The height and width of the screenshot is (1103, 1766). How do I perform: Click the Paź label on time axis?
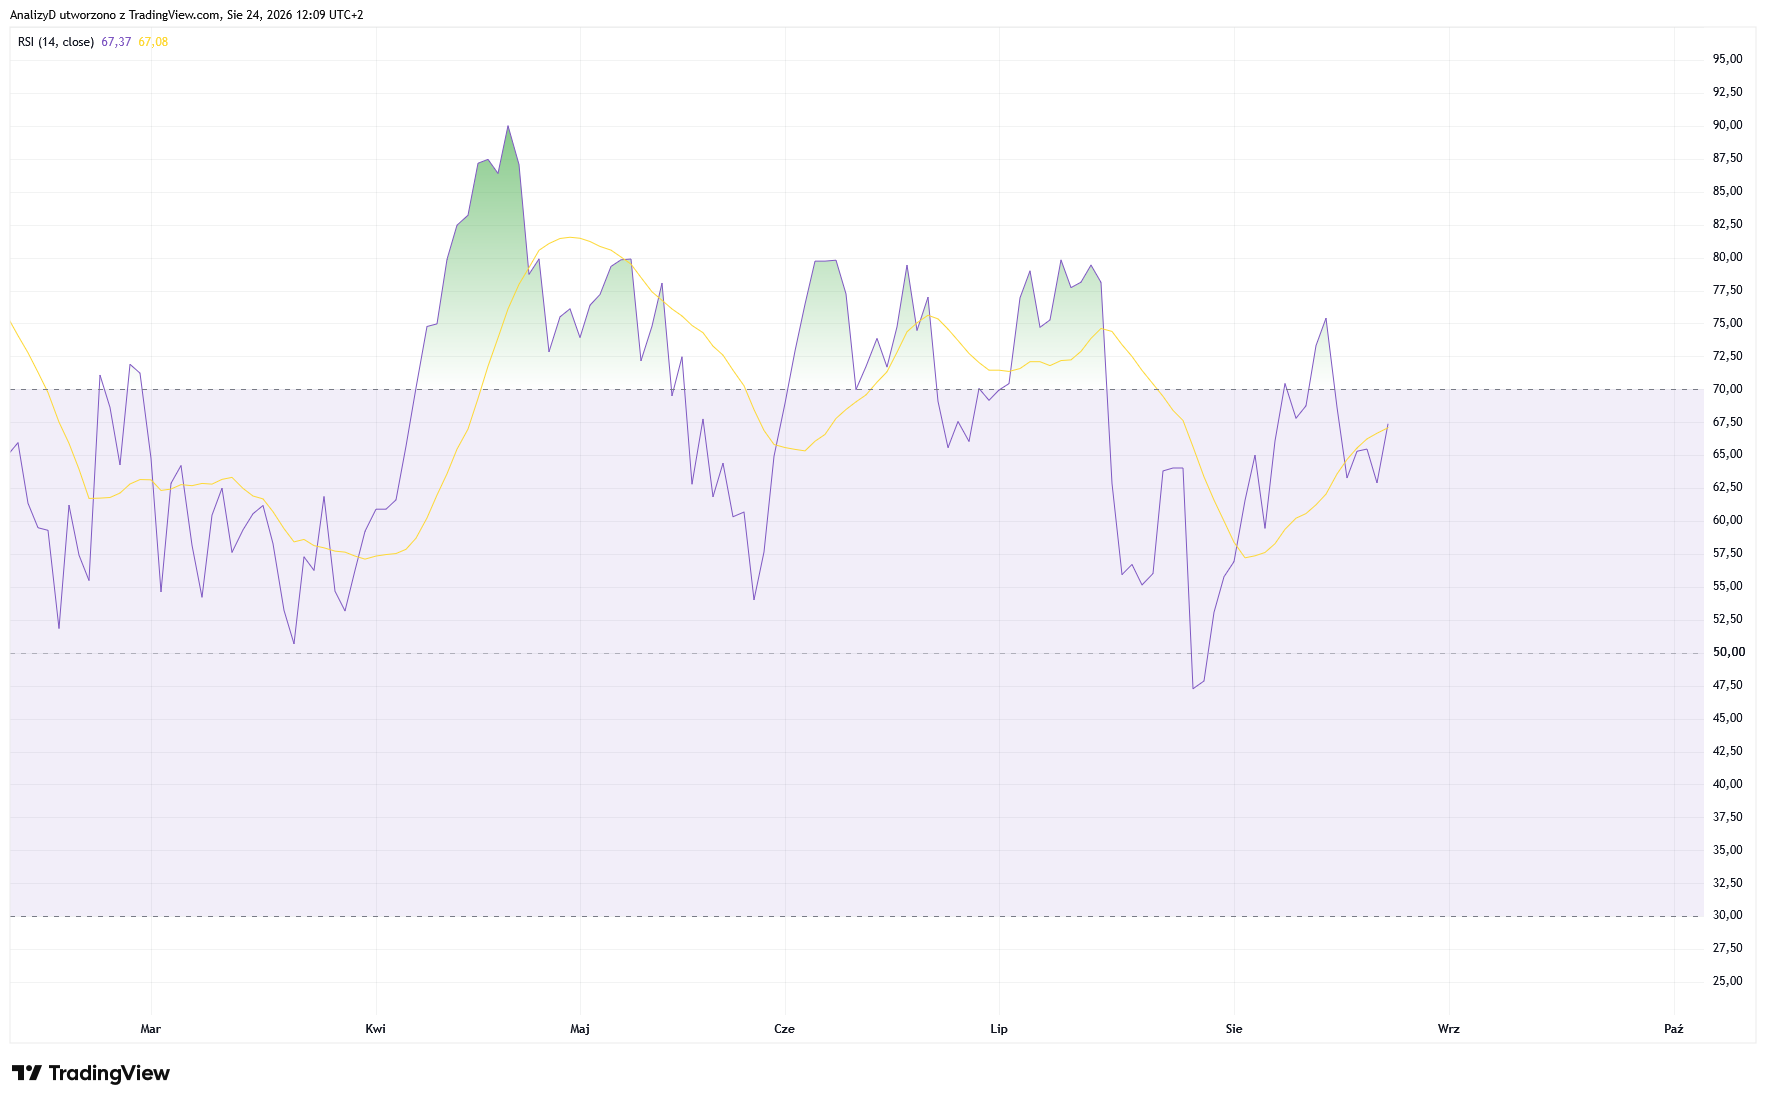tap(1674, 1029)
